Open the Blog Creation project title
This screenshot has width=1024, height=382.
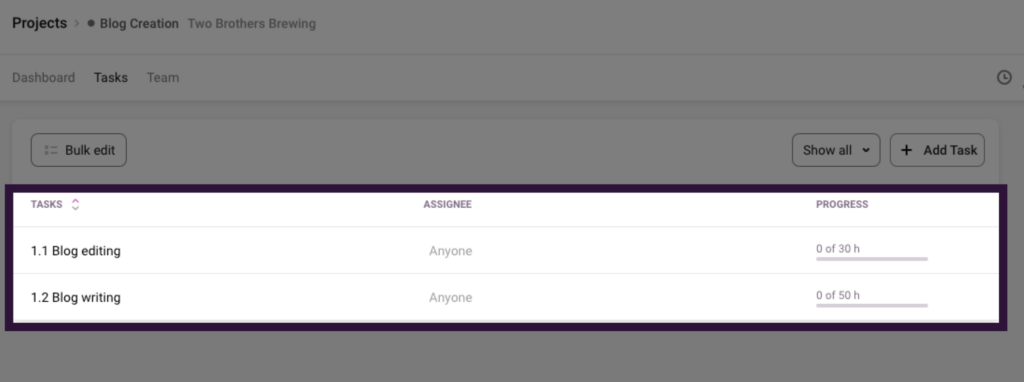[139, 24]
